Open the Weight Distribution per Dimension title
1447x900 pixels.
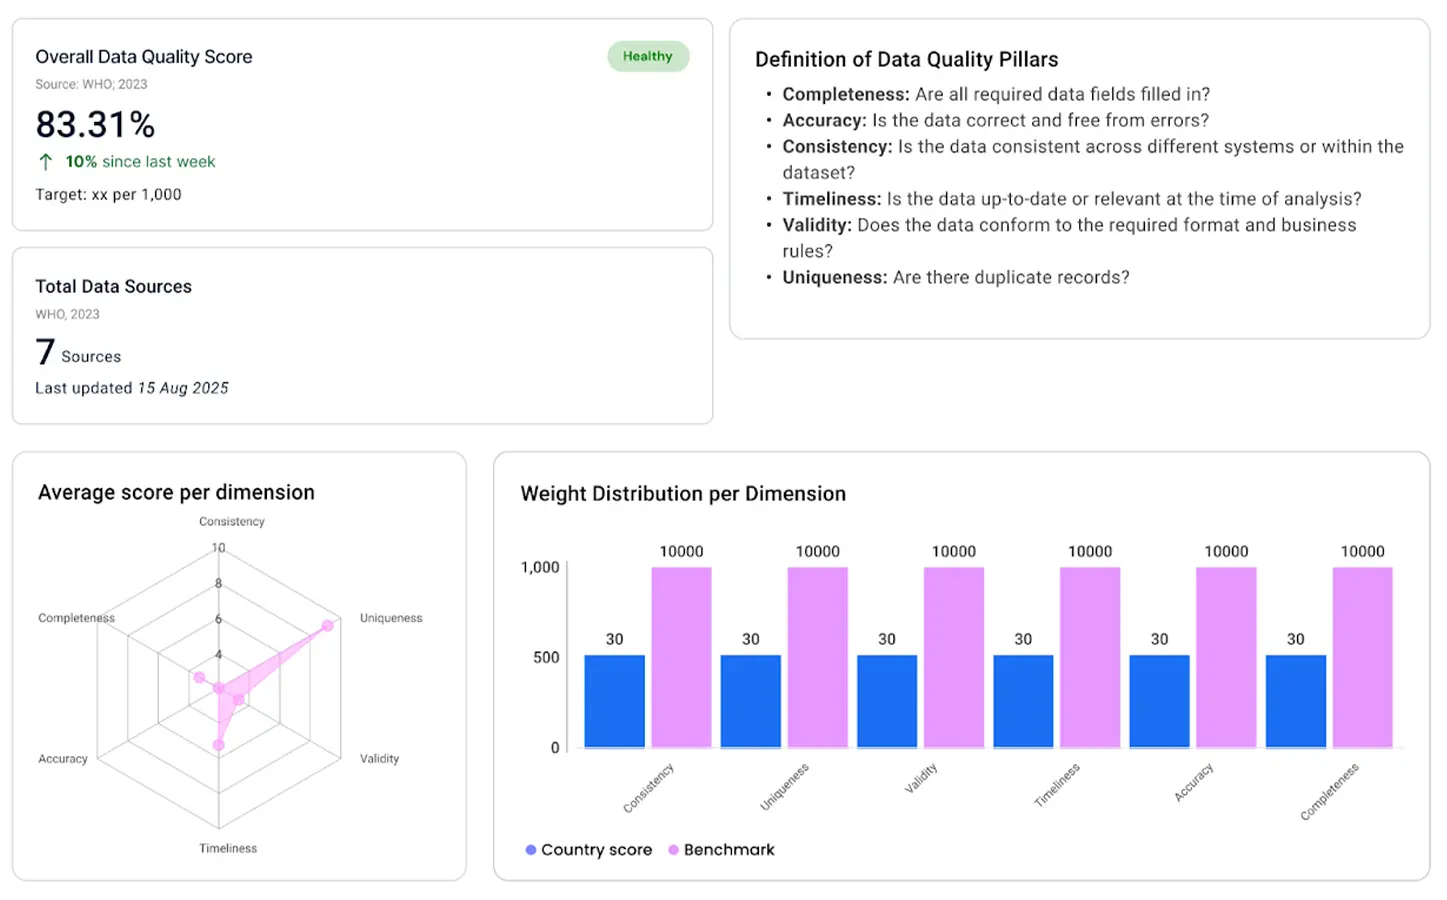pyautogui.click(x=683, y=494)
